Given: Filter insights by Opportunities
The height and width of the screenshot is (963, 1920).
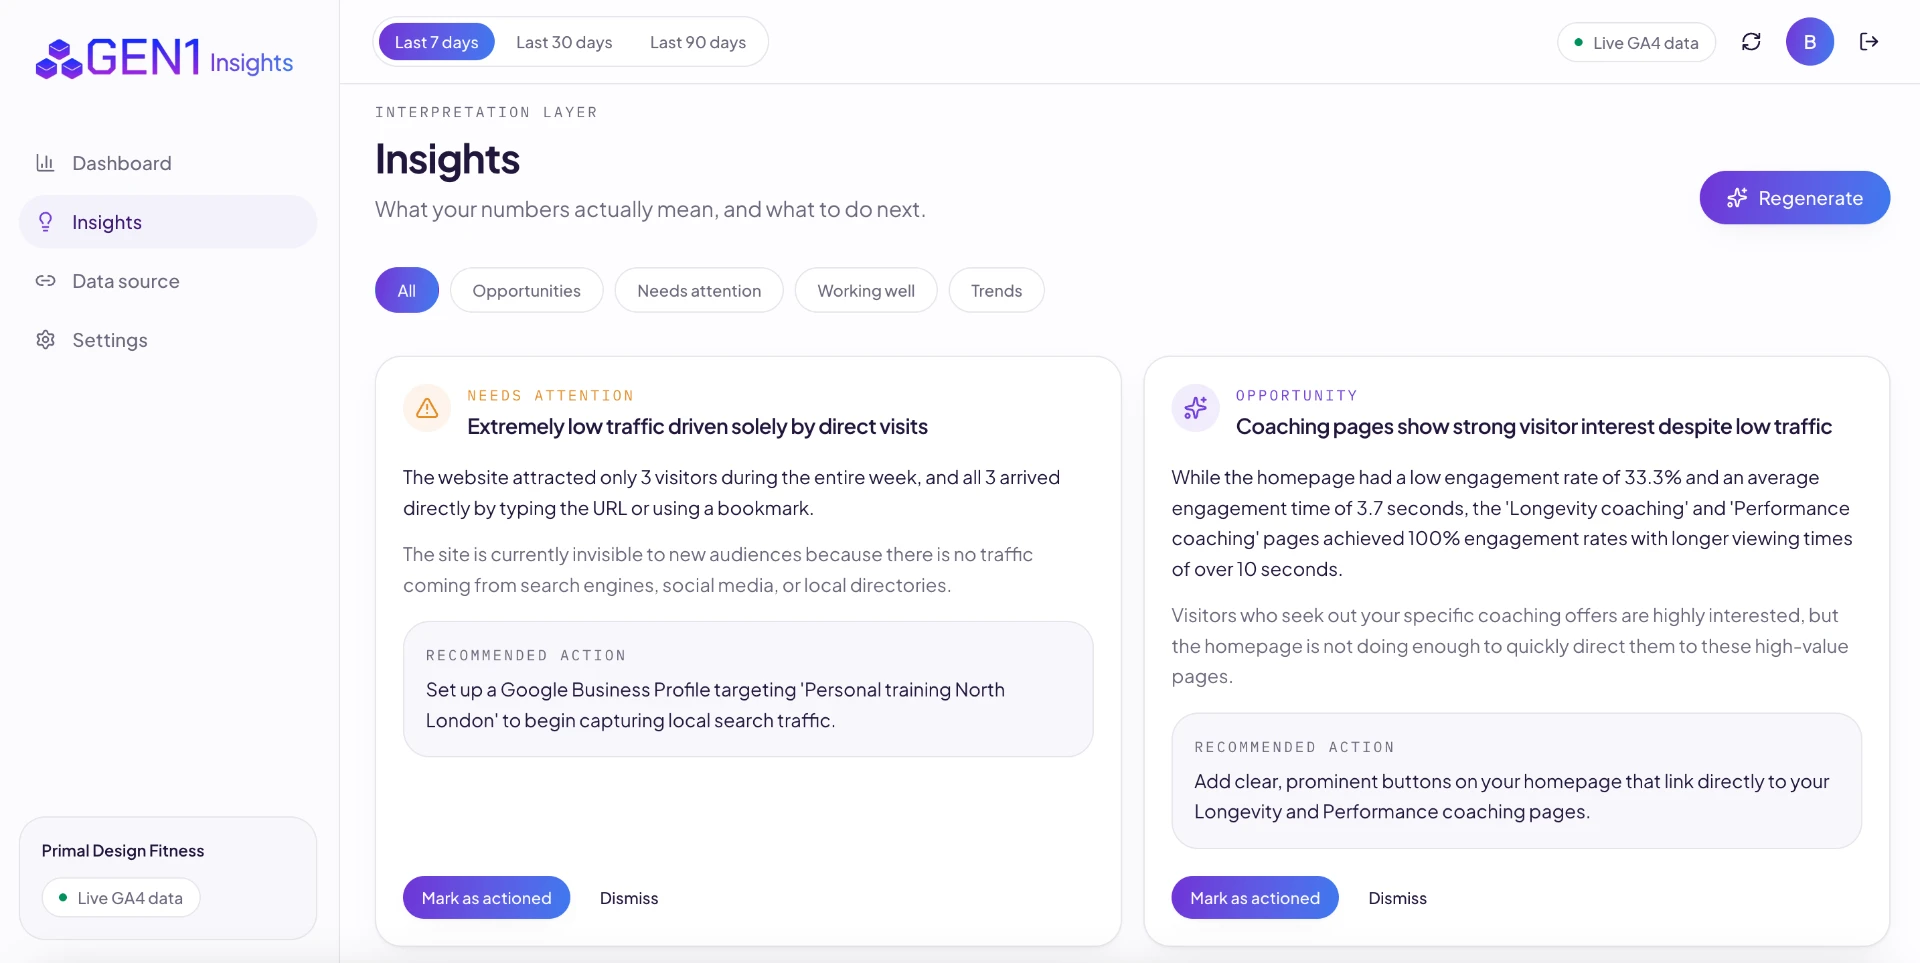Looking at the screenshot, I should (x=527, y=290).
